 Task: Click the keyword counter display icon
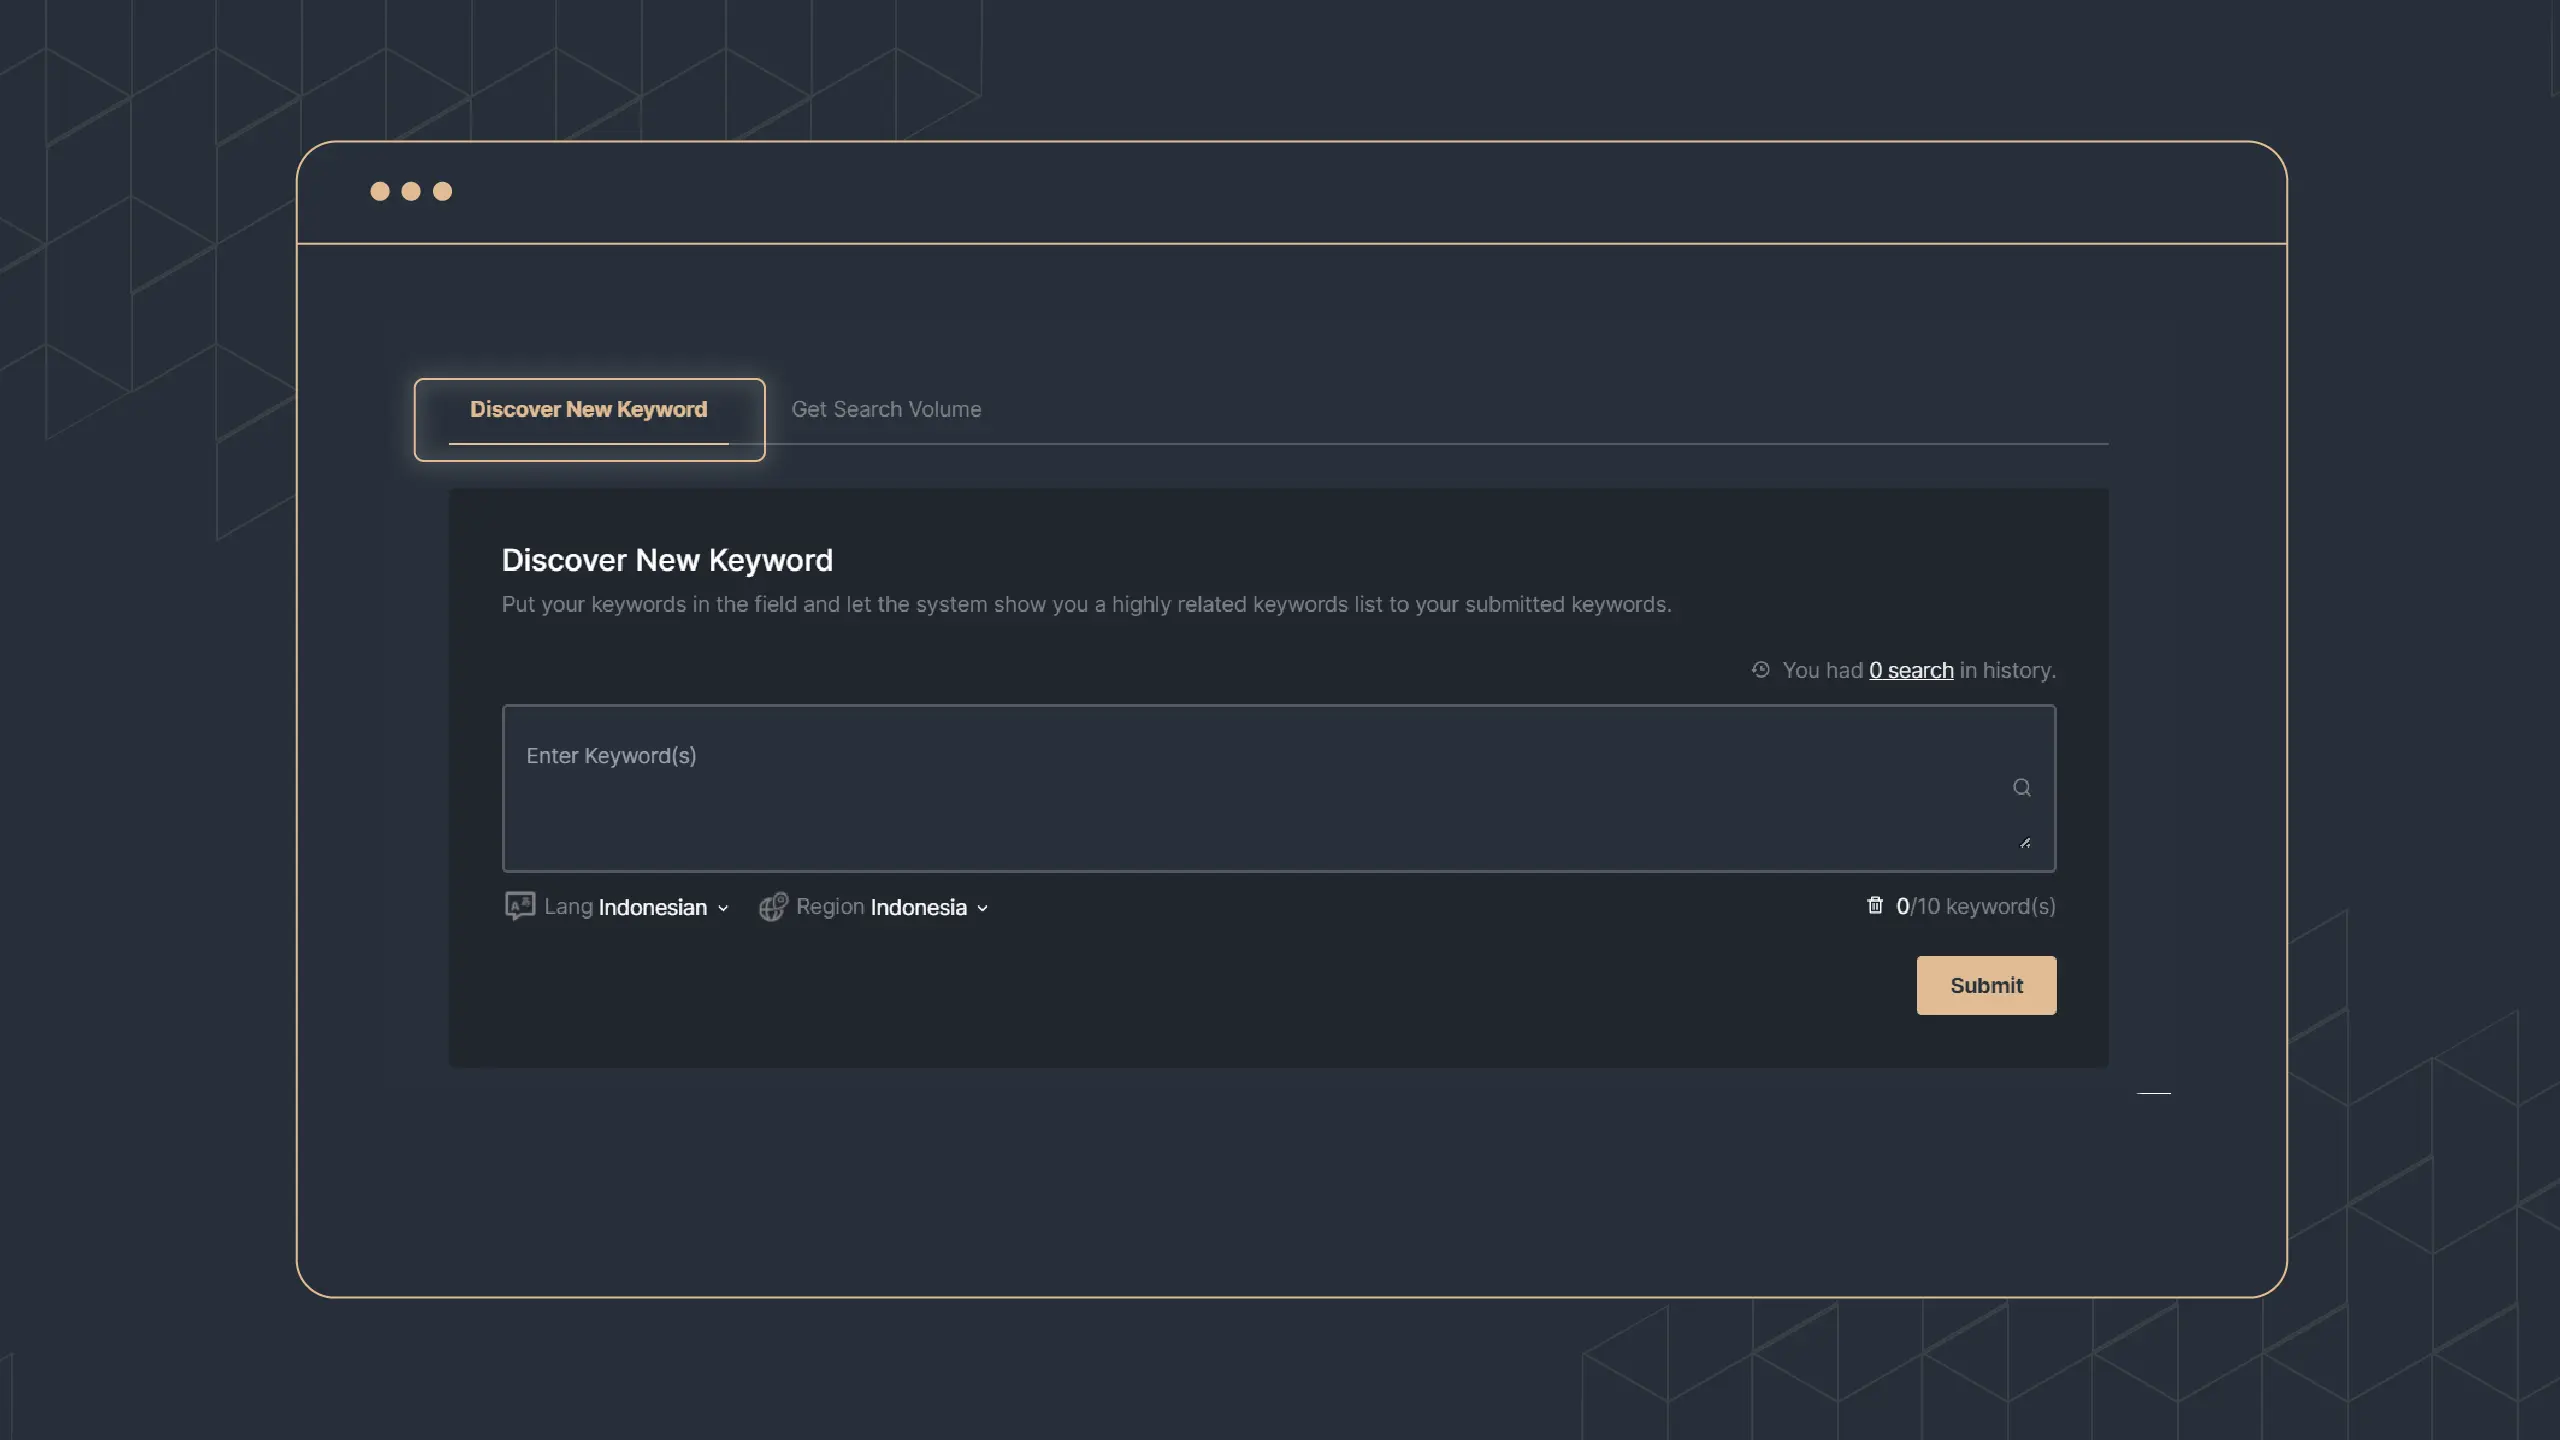[x=1874, y=905]
